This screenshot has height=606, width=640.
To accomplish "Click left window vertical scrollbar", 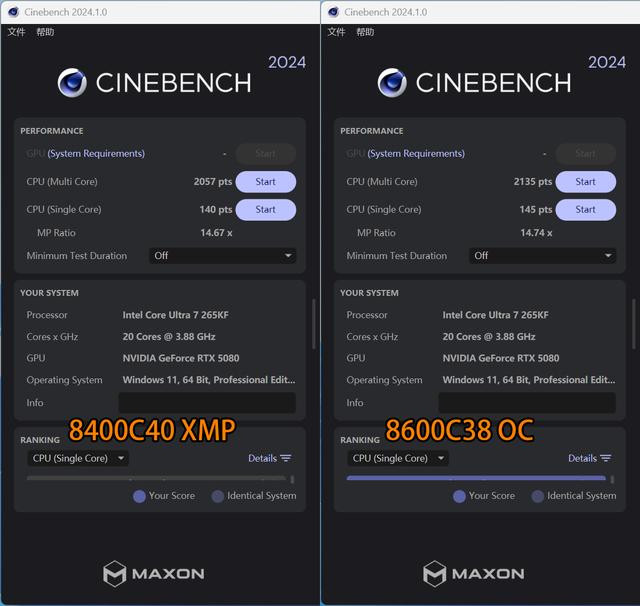I will point(313,324).
